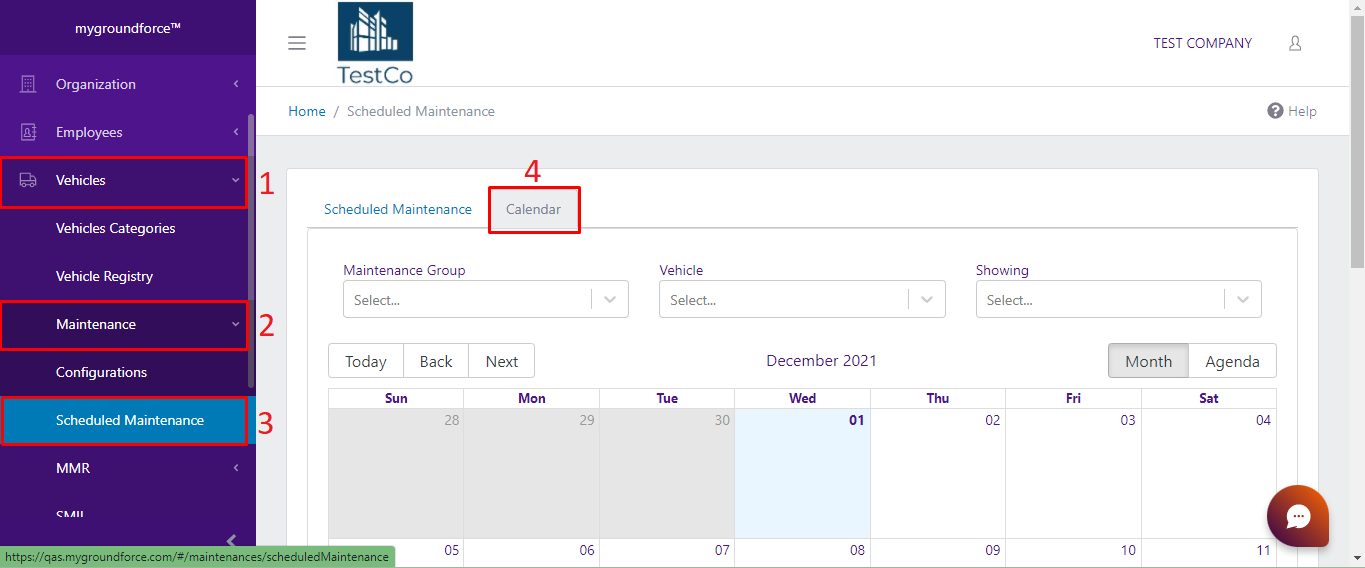Open the Showing select dropdown
The height and width of the screenshot is (568, 1365).
[x=1119, y=299]
